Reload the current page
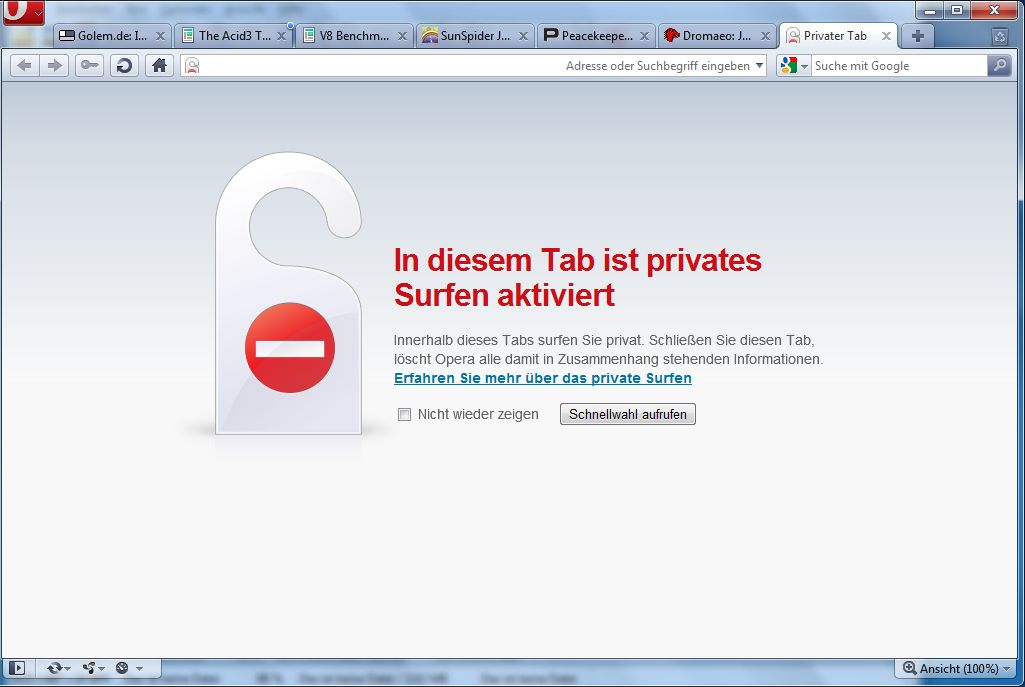The height and width of the screenshot is (687, 1025). [123, 65]
